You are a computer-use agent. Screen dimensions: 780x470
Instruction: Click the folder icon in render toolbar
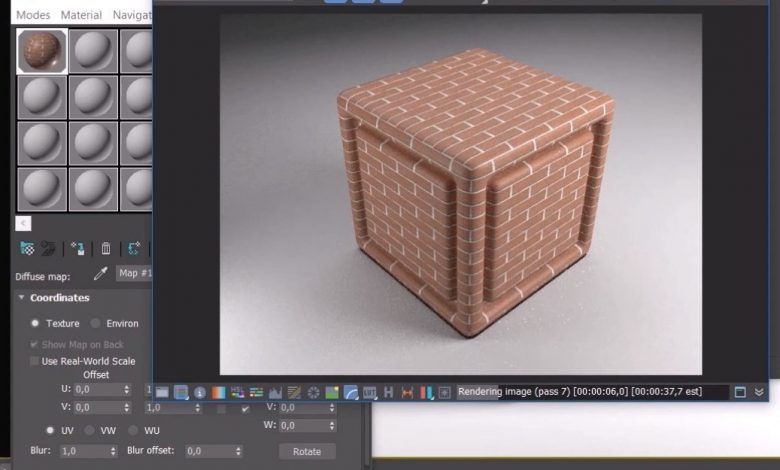point(162,392)
